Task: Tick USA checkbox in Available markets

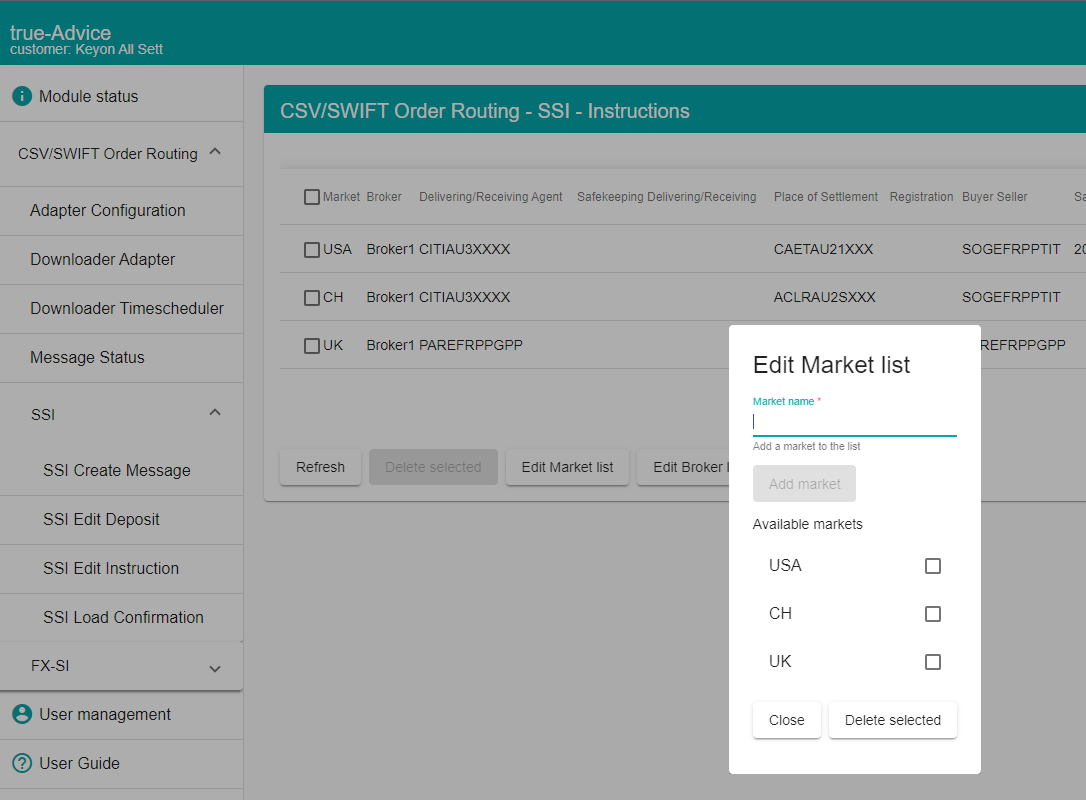Action: (x=933, y=566)
